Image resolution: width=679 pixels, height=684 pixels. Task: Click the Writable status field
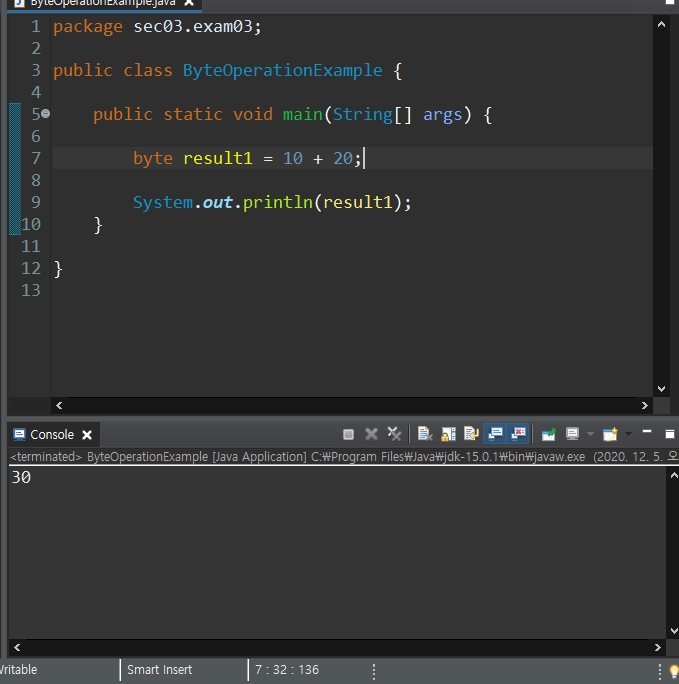[18, 670]
